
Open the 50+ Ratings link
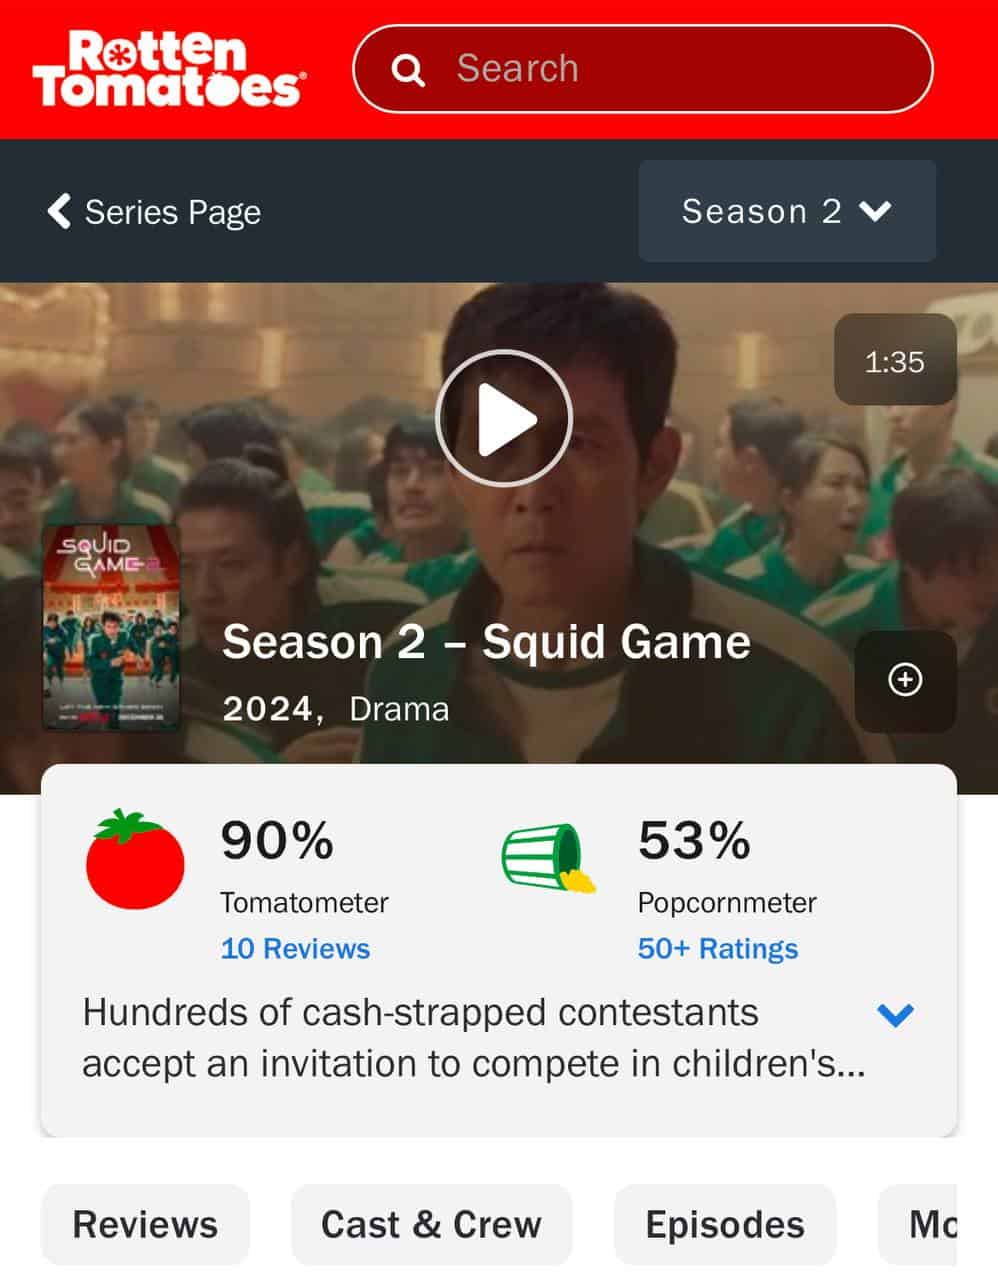point(718,948)
